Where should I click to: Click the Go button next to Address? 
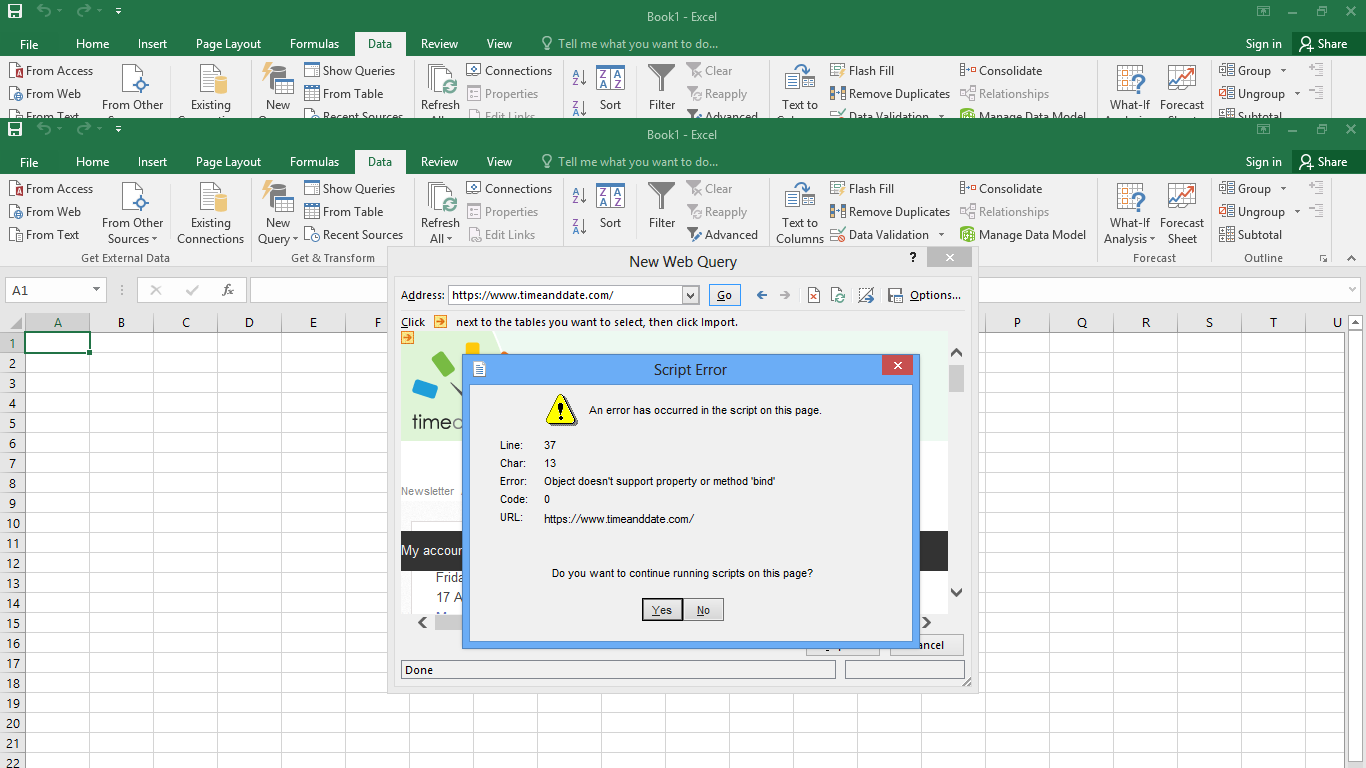(724, 295)
